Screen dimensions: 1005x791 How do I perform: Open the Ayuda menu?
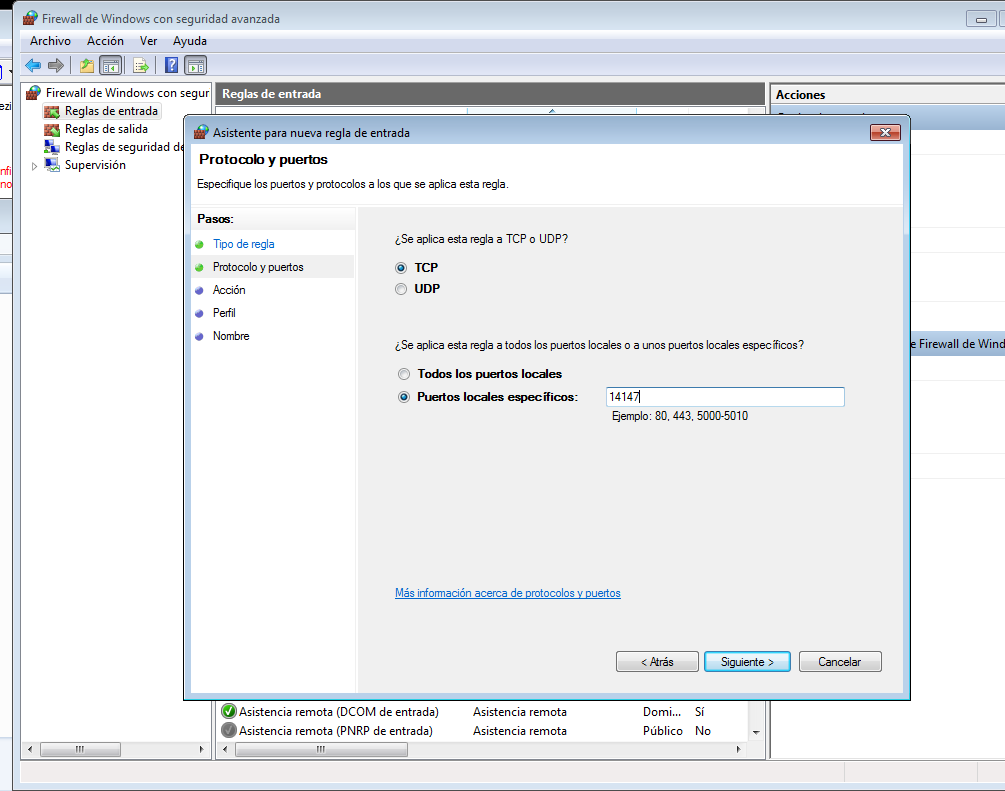pyautogui.click(x=190, y=41)
